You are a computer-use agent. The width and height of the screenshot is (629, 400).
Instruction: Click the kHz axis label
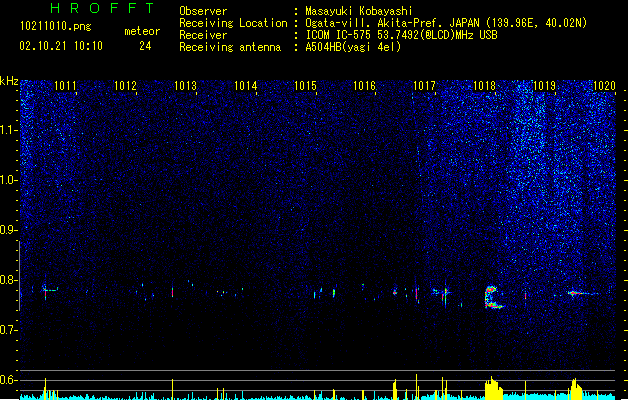(x=9, y=81)
